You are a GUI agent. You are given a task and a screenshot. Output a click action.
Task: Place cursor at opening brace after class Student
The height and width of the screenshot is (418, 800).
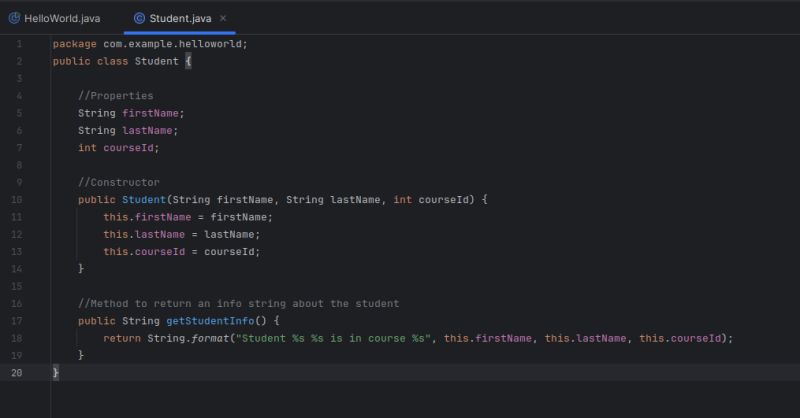pyautogui.click(x=188, y=61)
